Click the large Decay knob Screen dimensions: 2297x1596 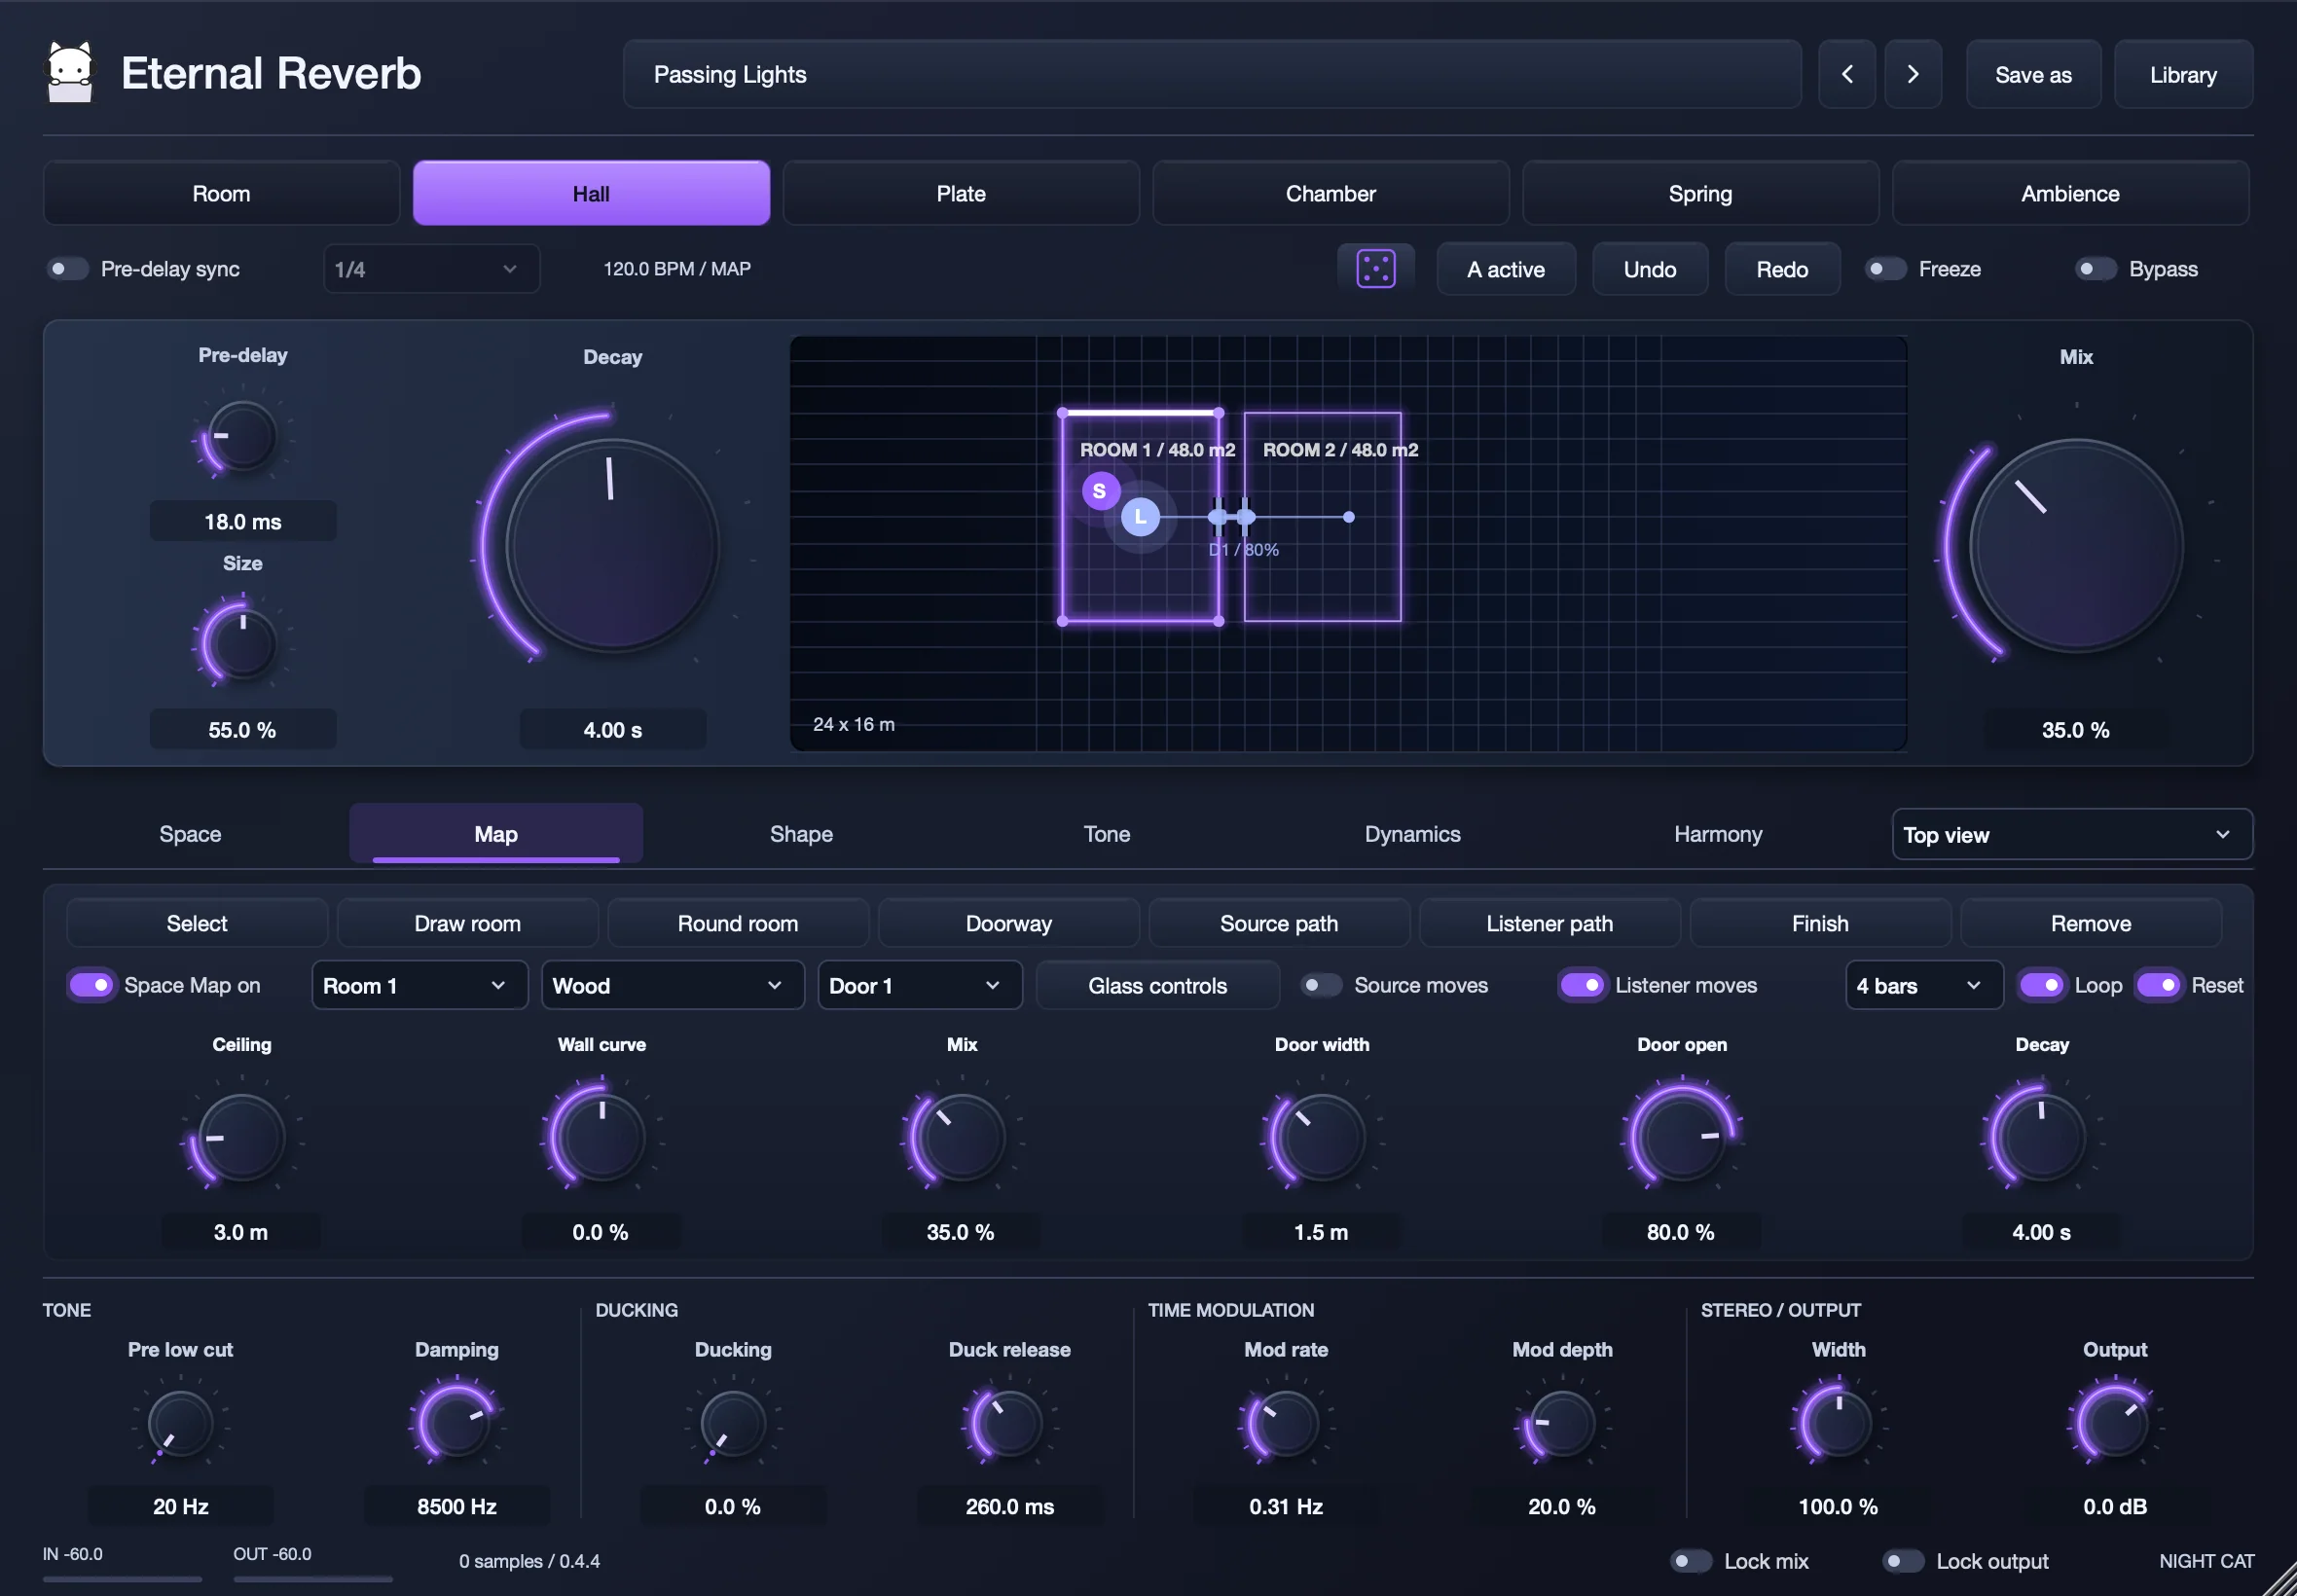[612, 546]
